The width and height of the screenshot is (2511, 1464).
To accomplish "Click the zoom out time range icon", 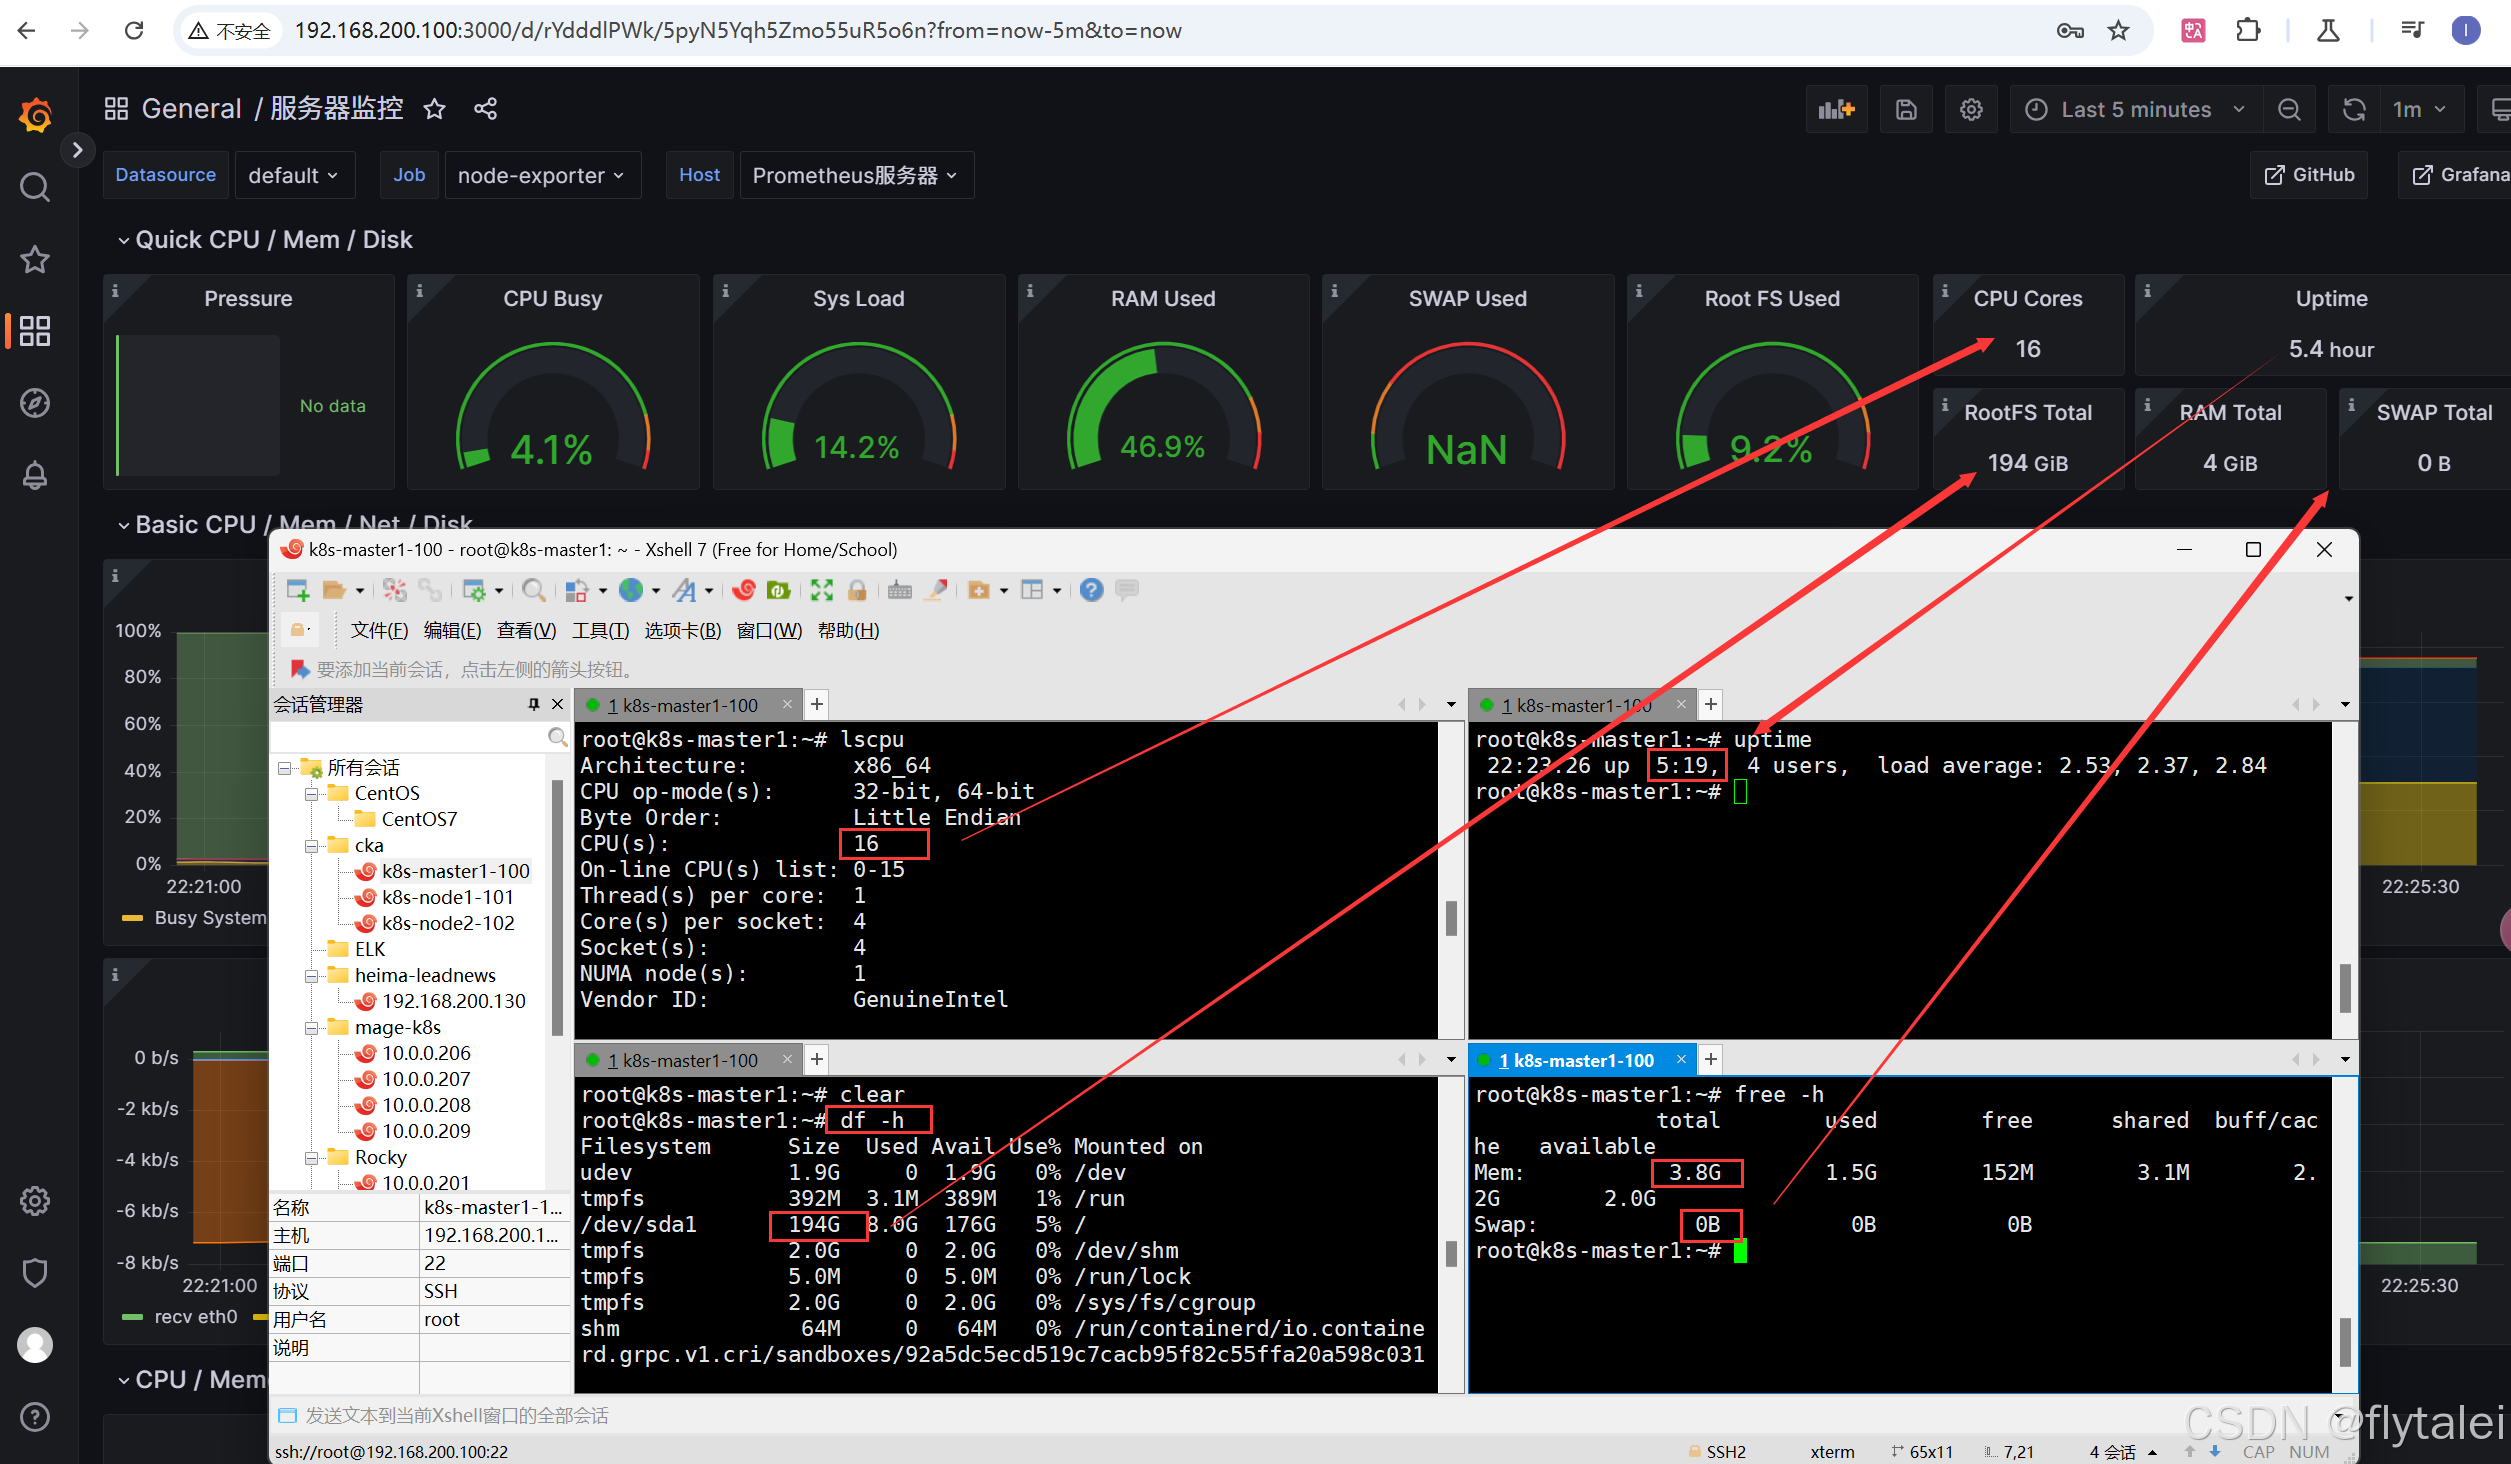I will pyautogui.click(x=2289, y=110).
